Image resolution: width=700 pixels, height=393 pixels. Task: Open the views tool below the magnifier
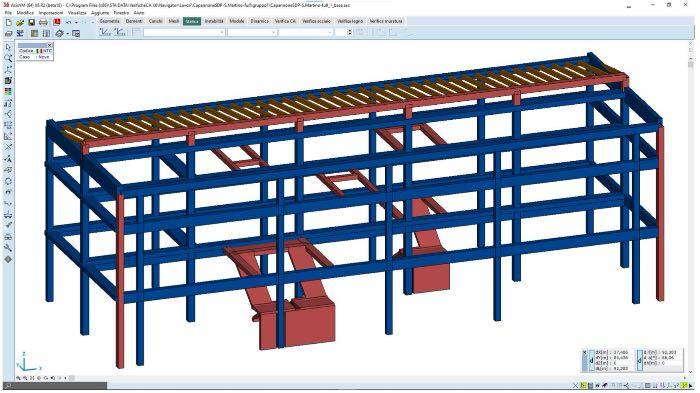point(8,70)
